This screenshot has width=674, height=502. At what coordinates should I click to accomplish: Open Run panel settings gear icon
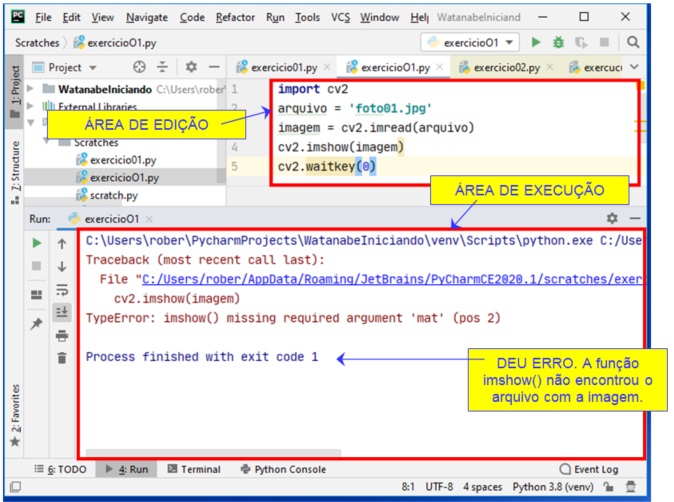[612, 218]
